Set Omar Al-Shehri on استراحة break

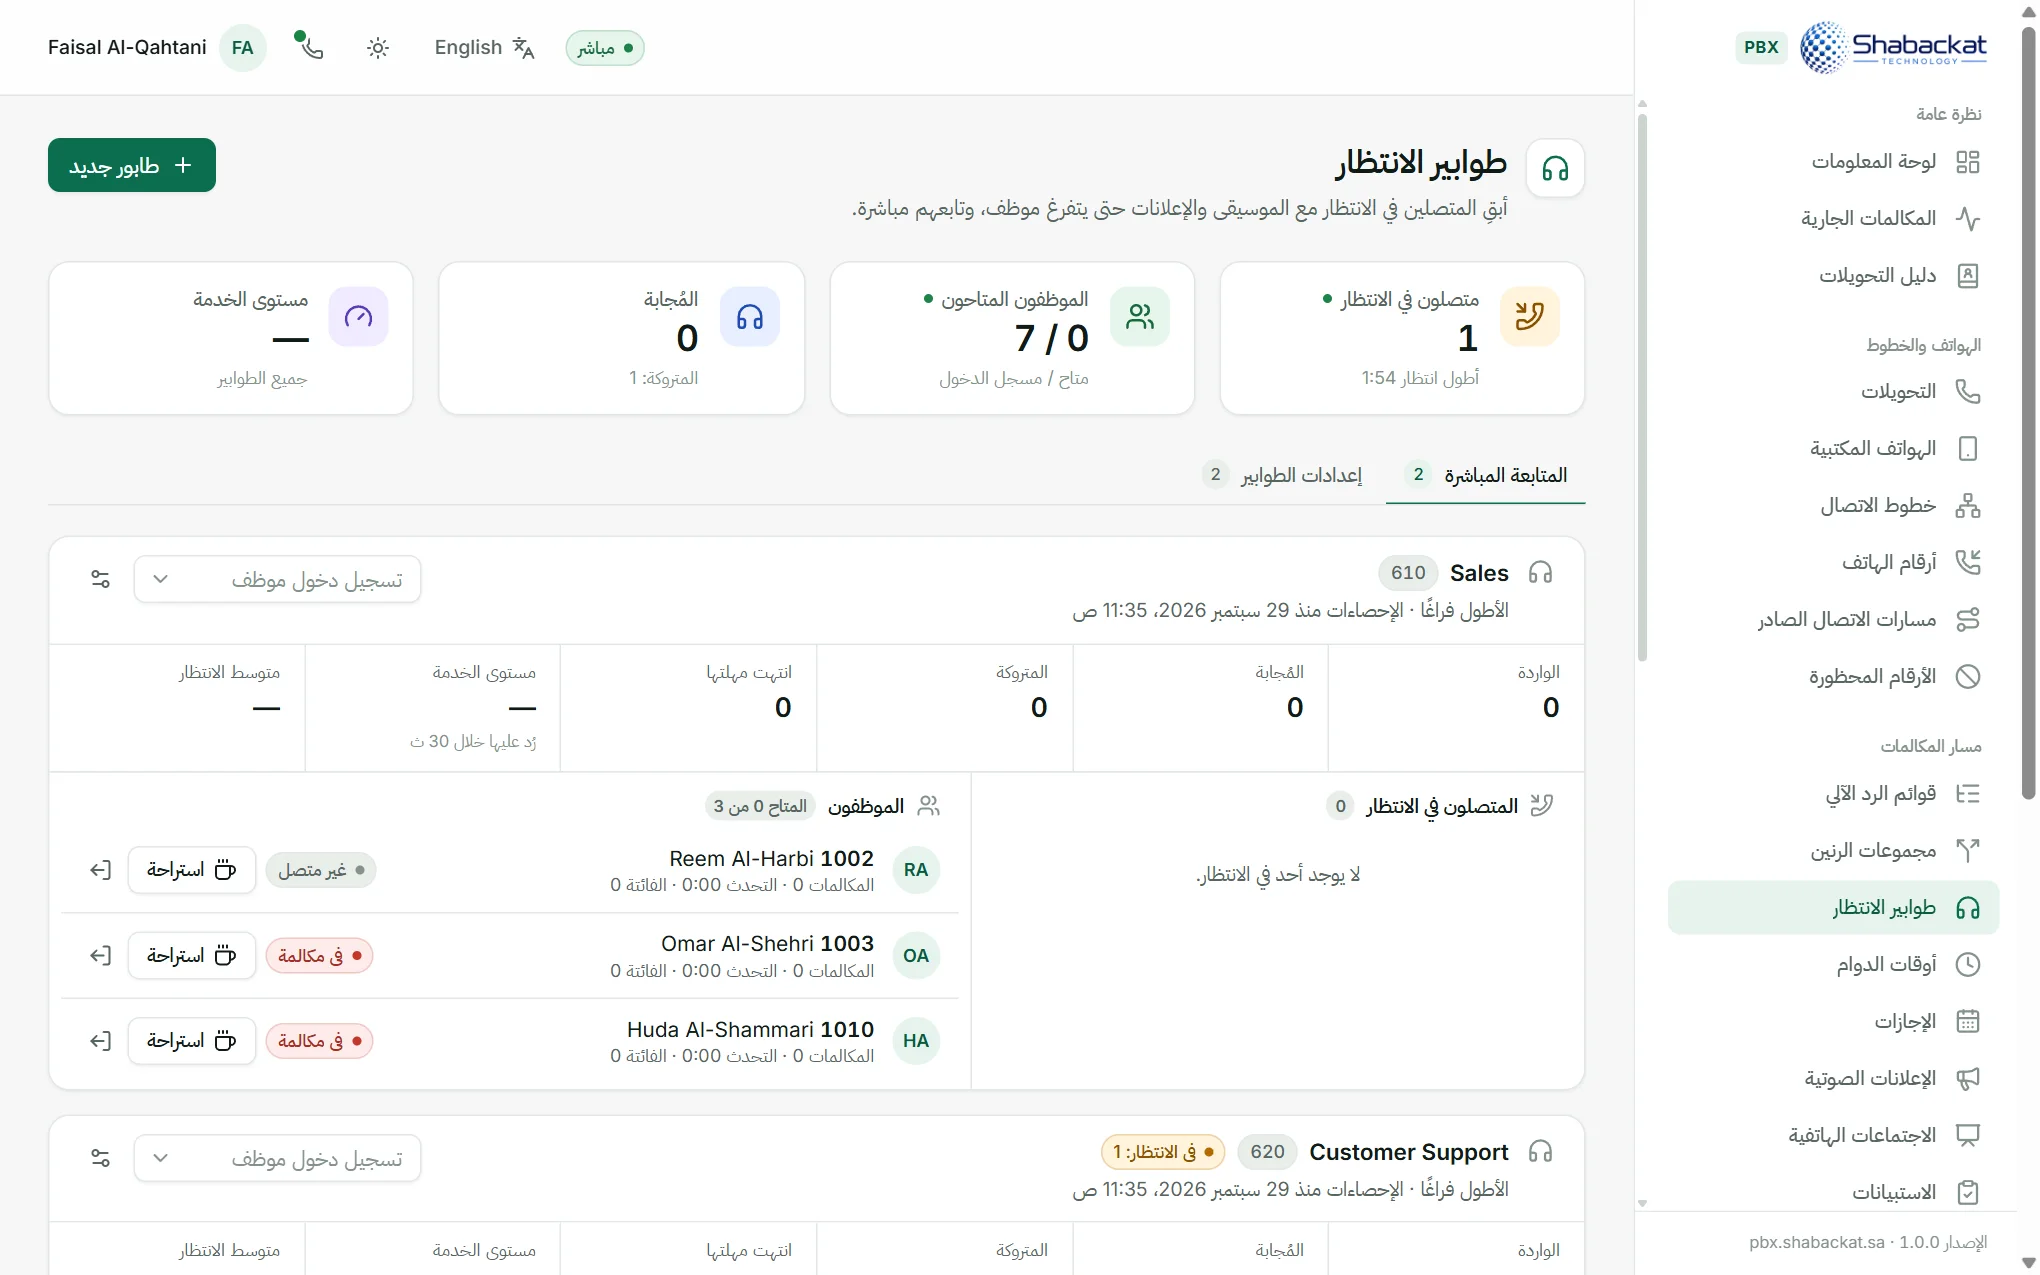click(x=192, y=956)
